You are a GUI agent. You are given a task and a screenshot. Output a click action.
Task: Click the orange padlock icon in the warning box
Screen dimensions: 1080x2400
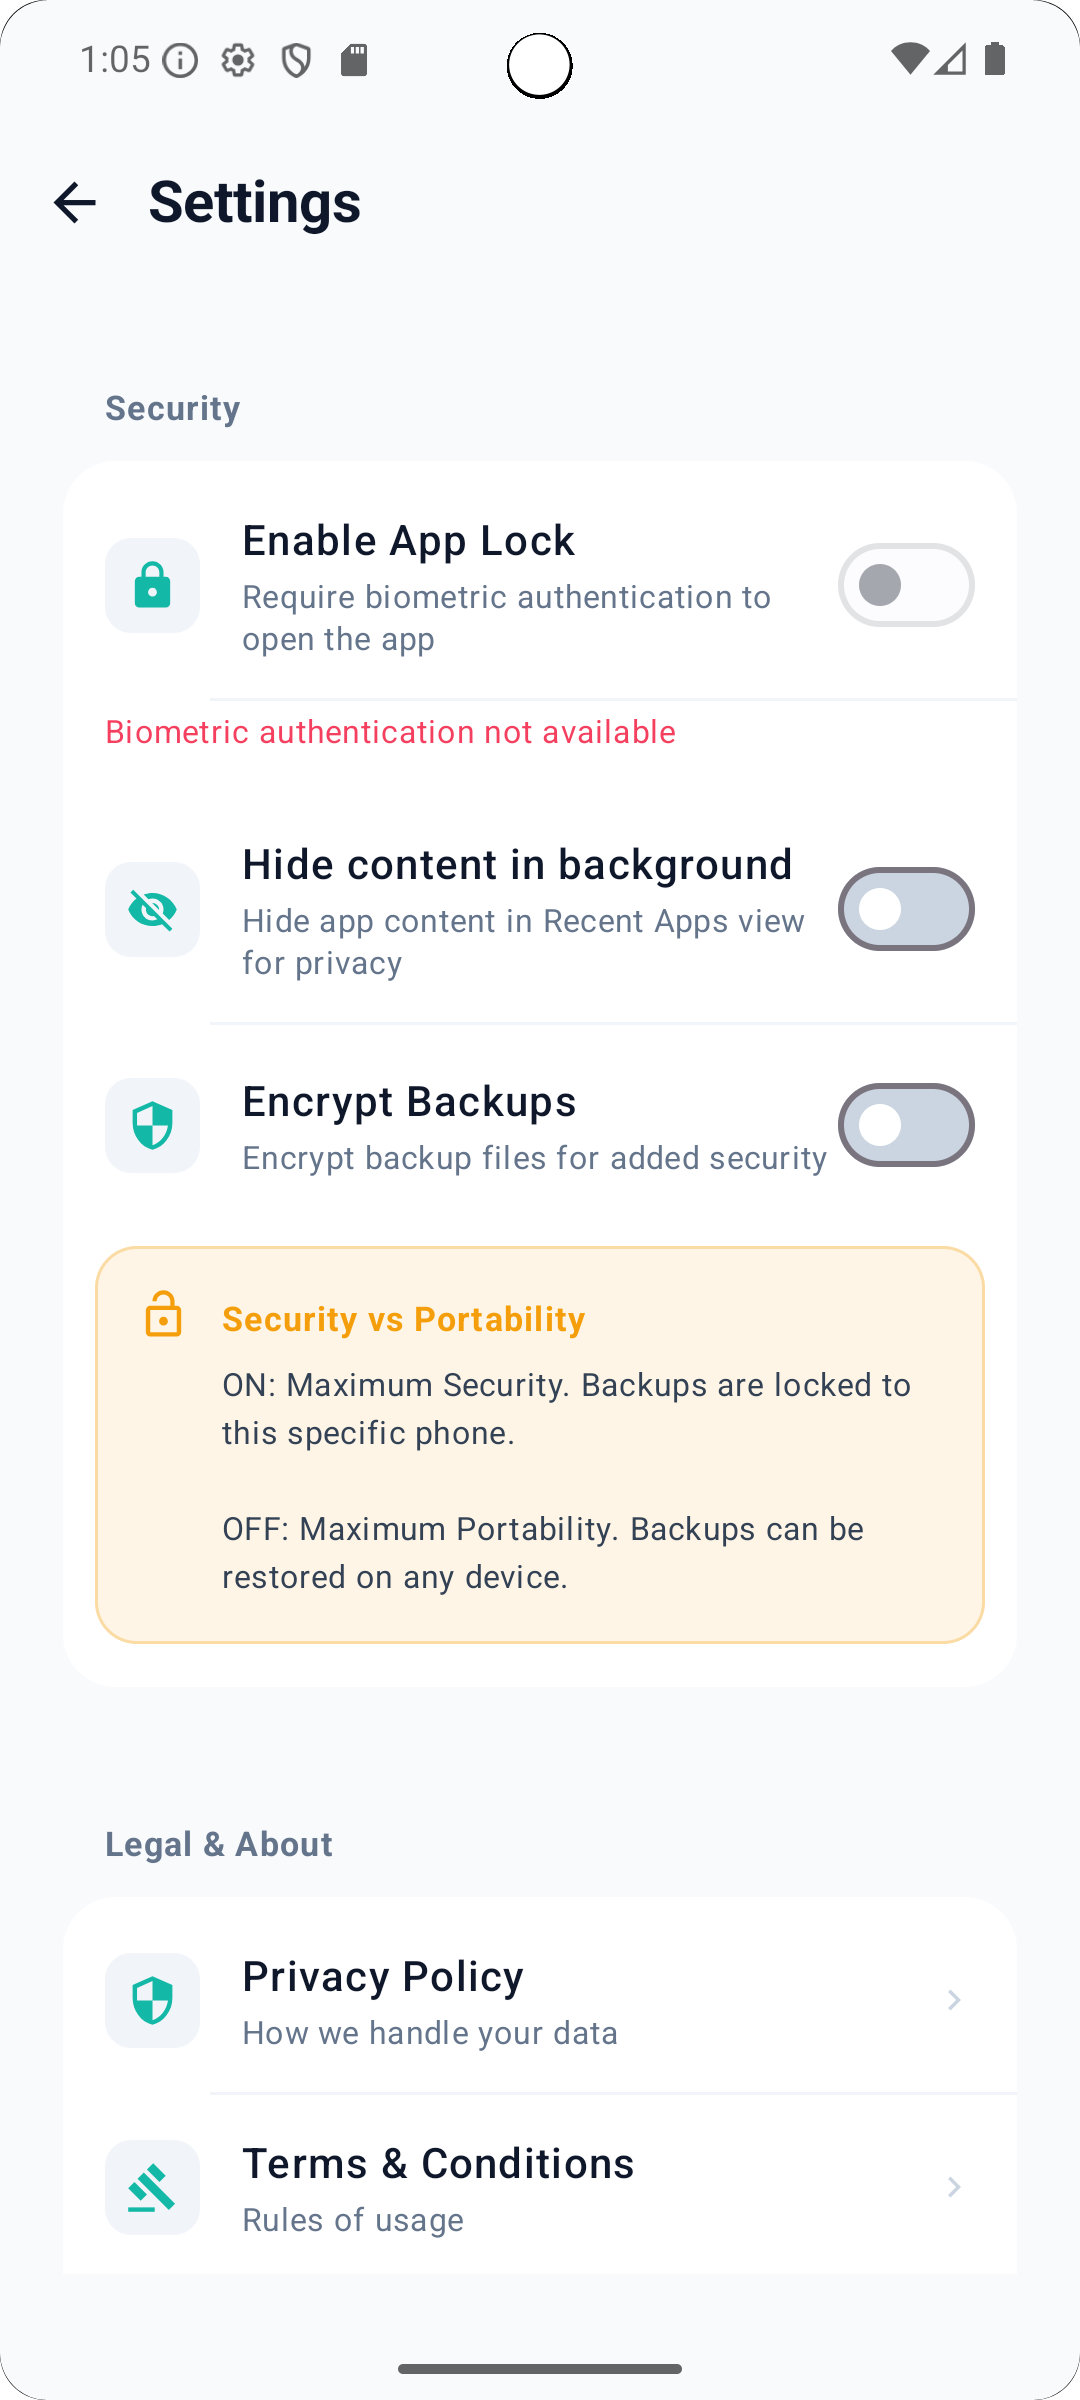pos(165,1315)
